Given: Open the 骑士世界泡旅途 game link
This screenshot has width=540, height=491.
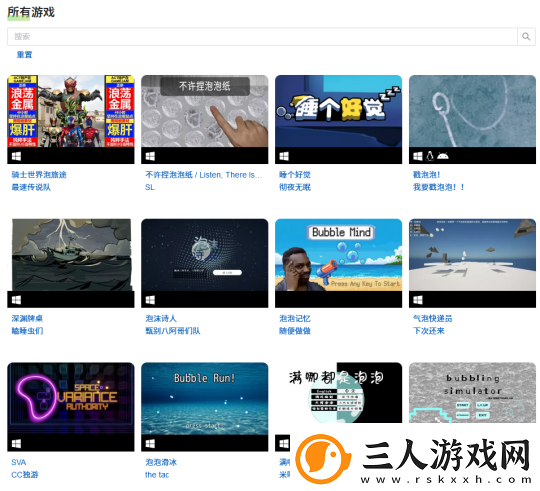Looking at the screenshot, I should (39, 175).
